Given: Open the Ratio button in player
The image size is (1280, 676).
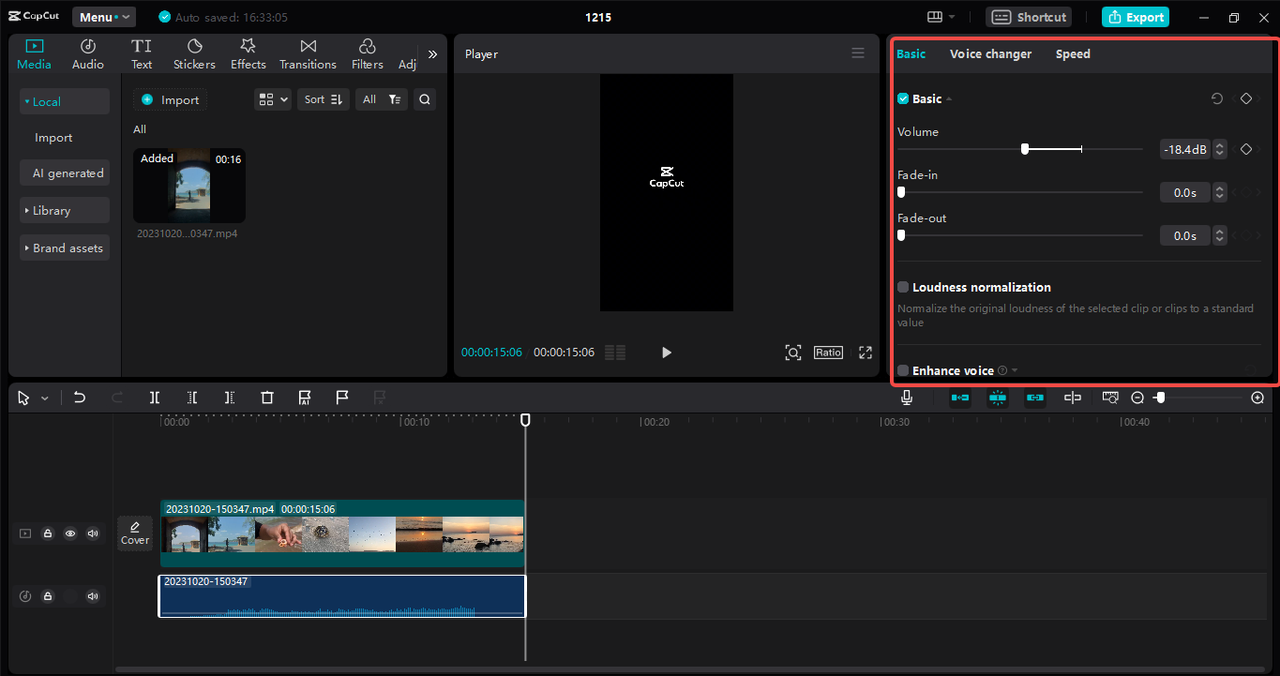Looking at the screenshot, I should pos(828,352).
